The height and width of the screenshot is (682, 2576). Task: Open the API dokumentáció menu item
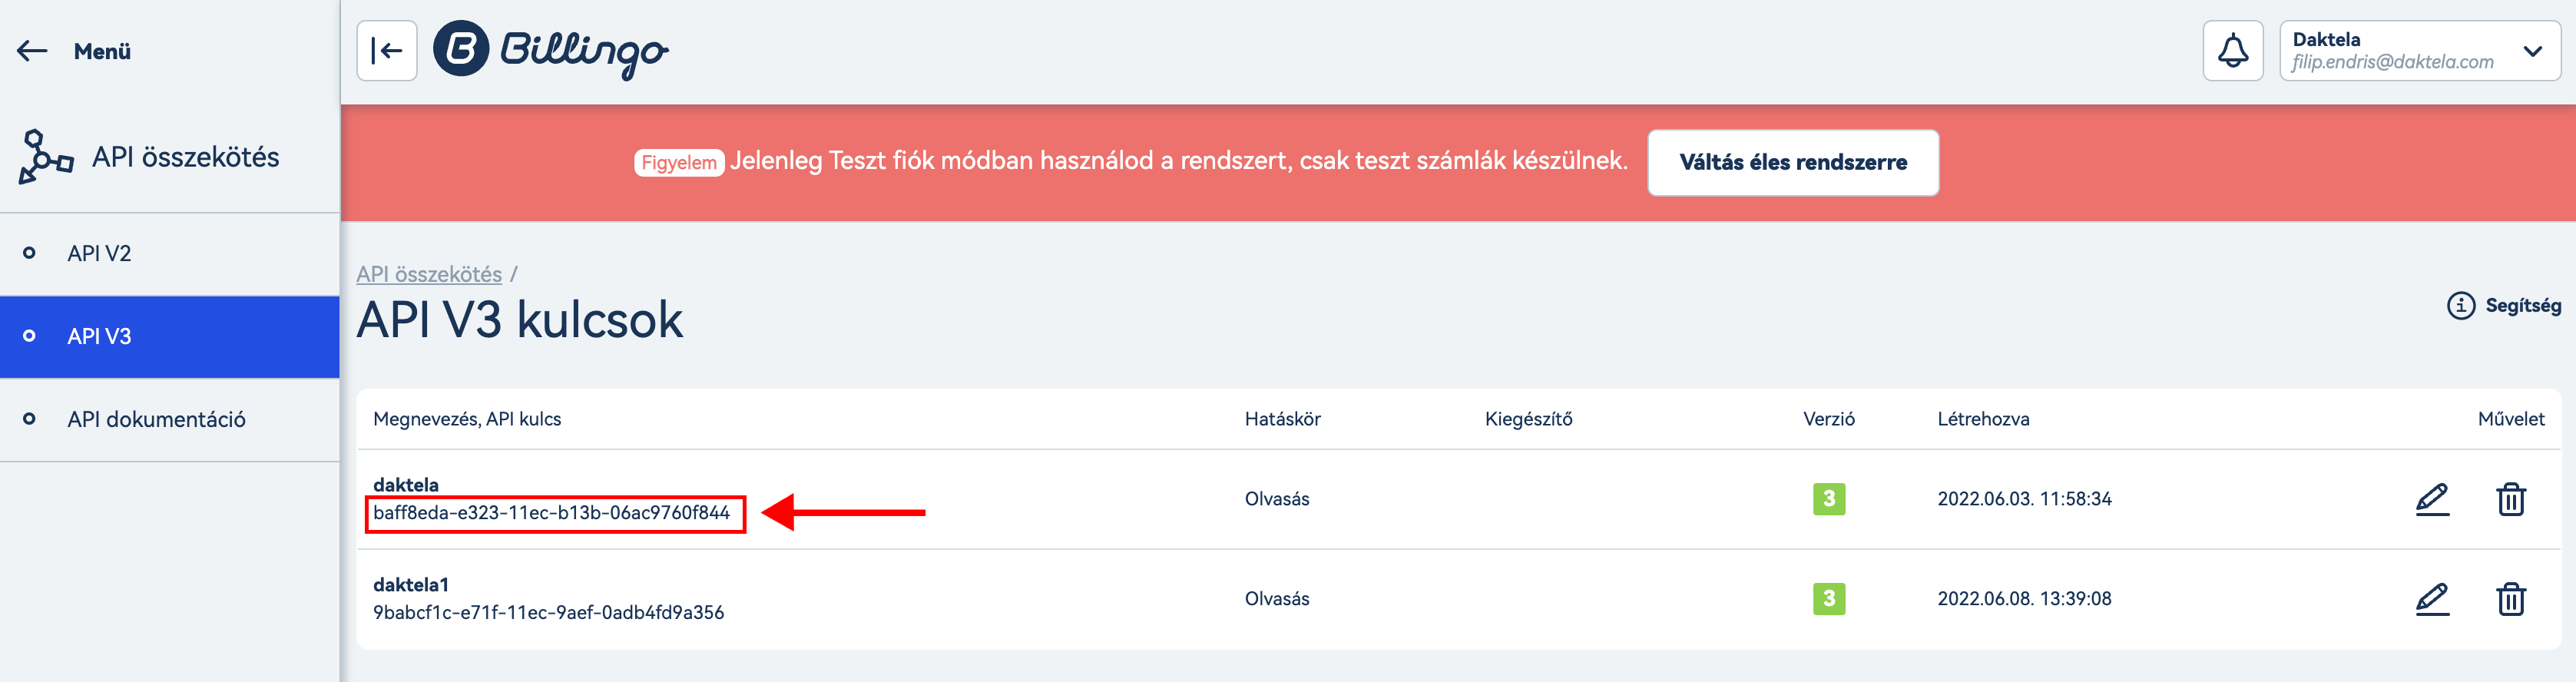[156, 420]
